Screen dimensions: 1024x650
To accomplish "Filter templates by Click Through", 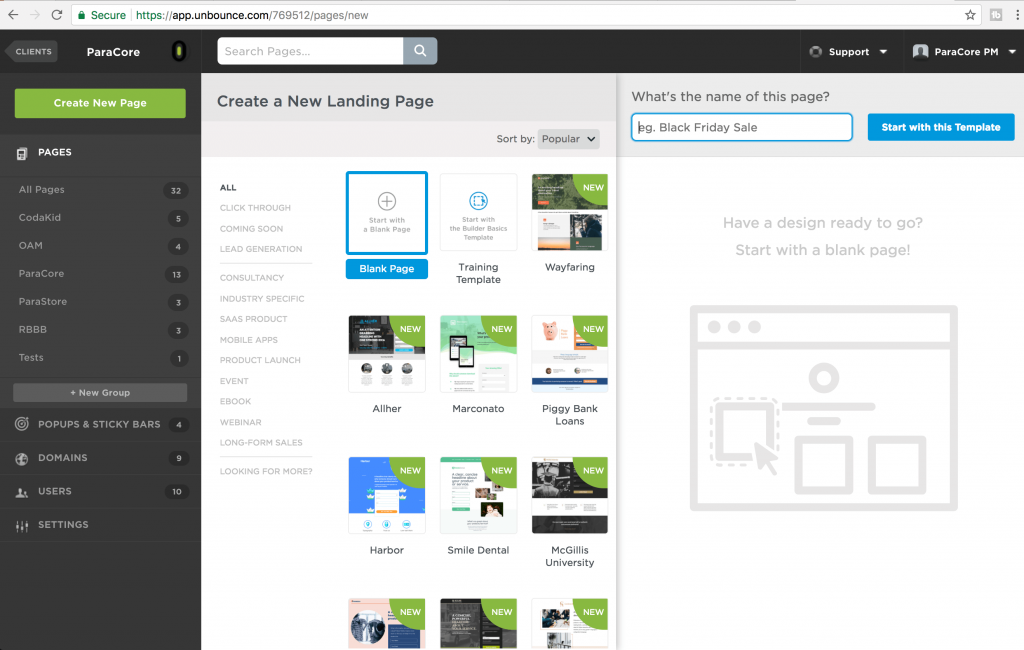I will (255, 208).
